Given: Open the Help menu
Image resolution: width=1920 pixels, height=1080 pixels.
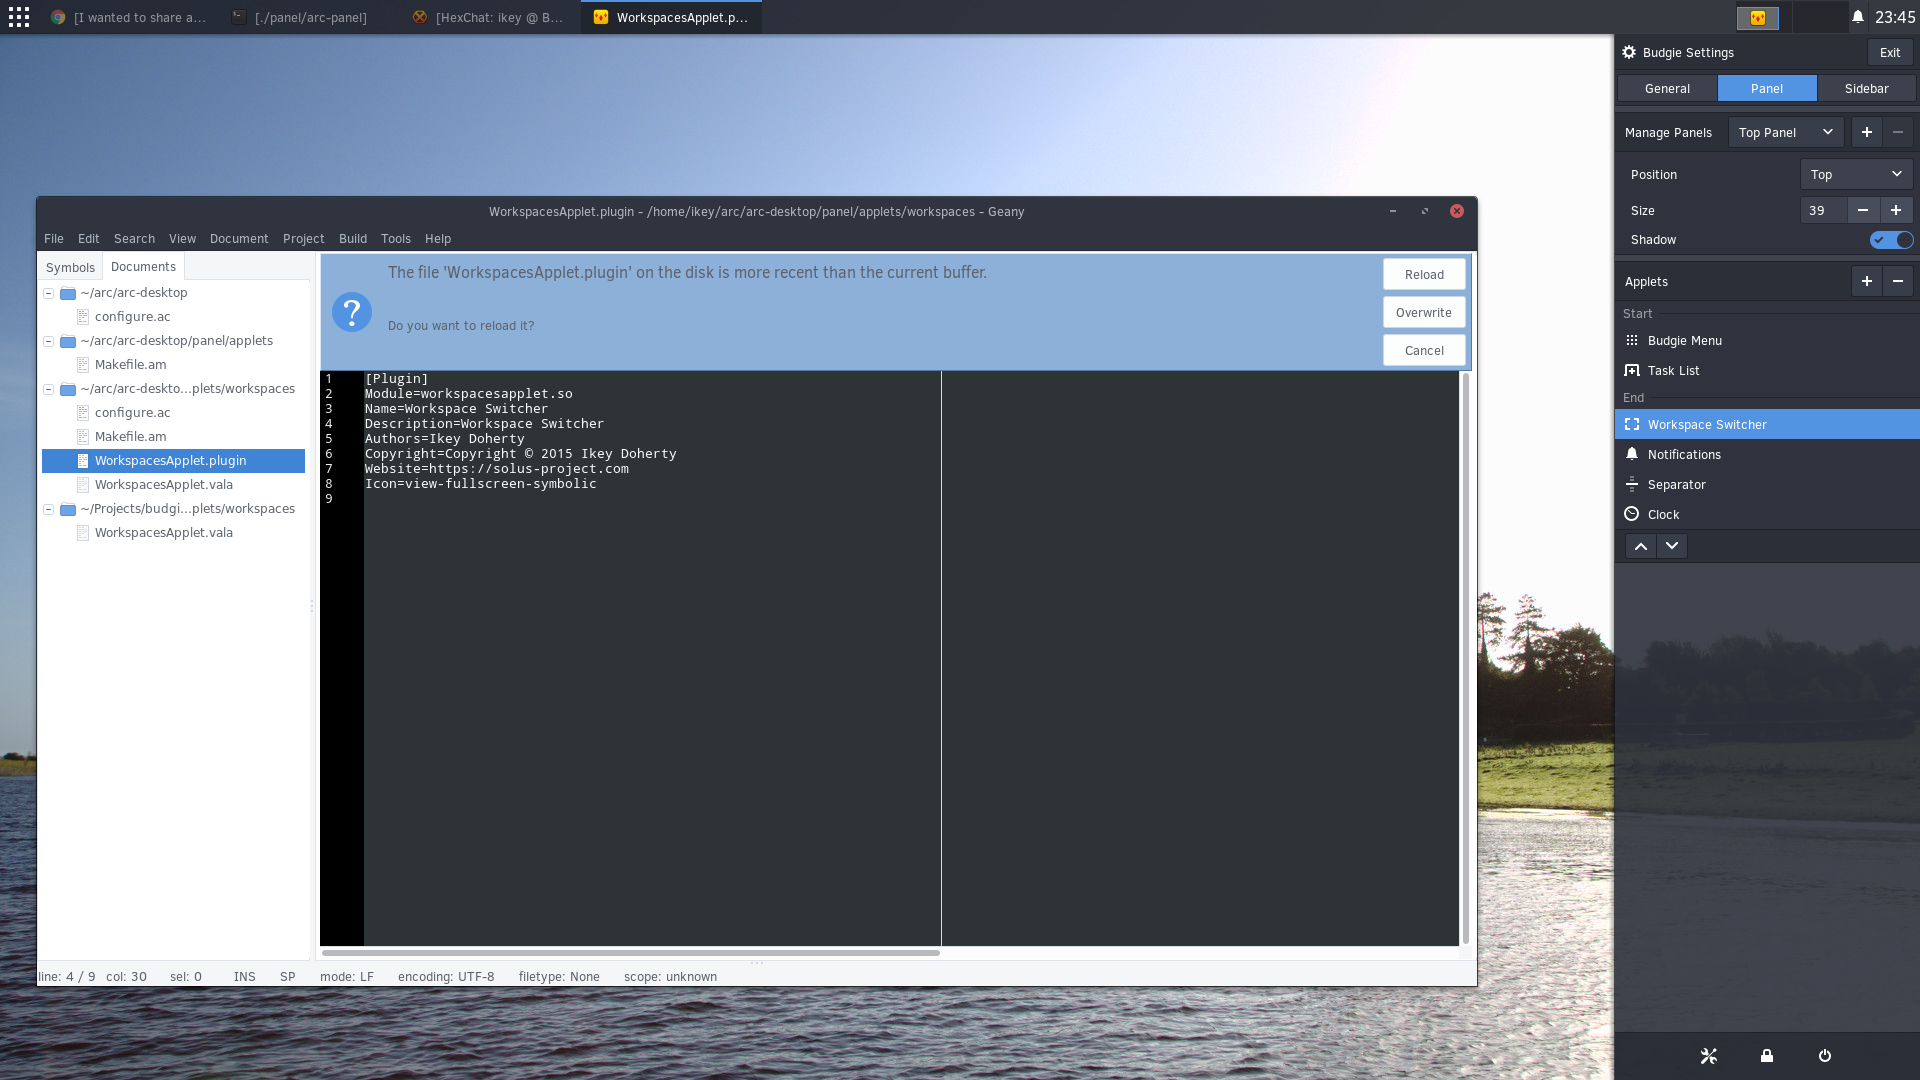Looking at the screenshot, I should point(438,239).
